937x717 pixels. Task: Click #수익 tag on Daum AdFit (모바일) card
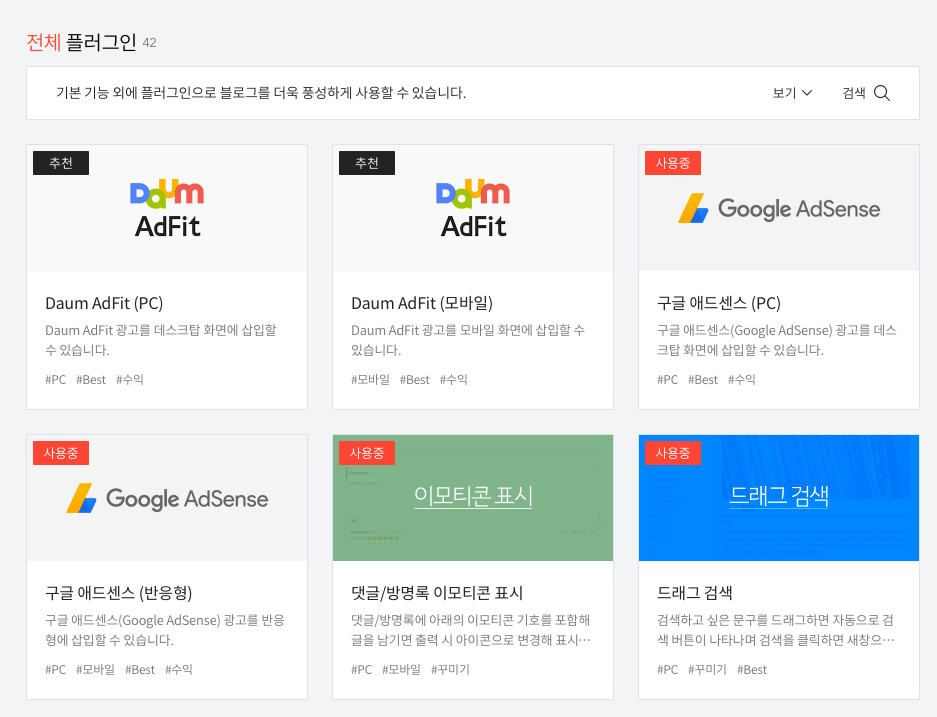click(454, 380)
